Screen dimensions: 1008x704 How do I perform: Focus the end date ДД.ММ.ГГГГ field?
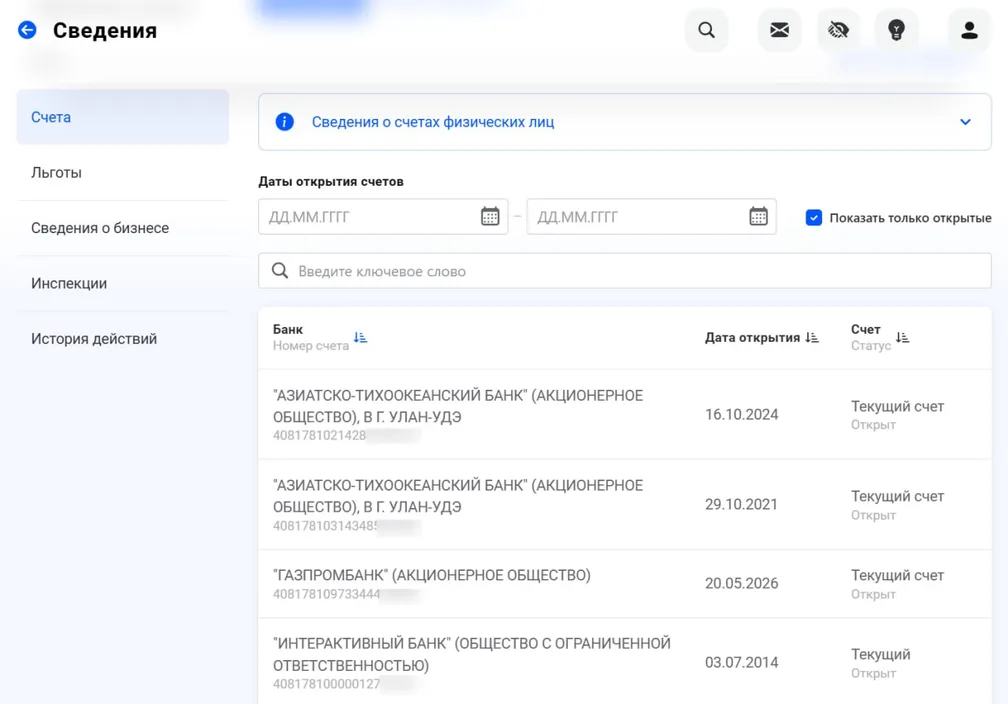click(x=651, y=217)
